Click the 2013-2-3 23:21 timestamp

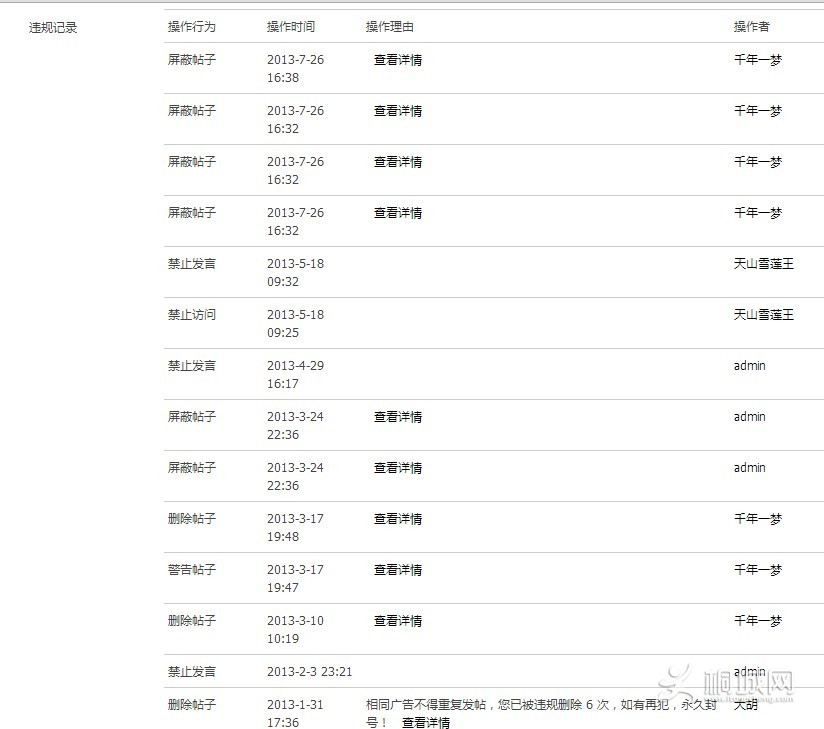click(x=309, y=672)
